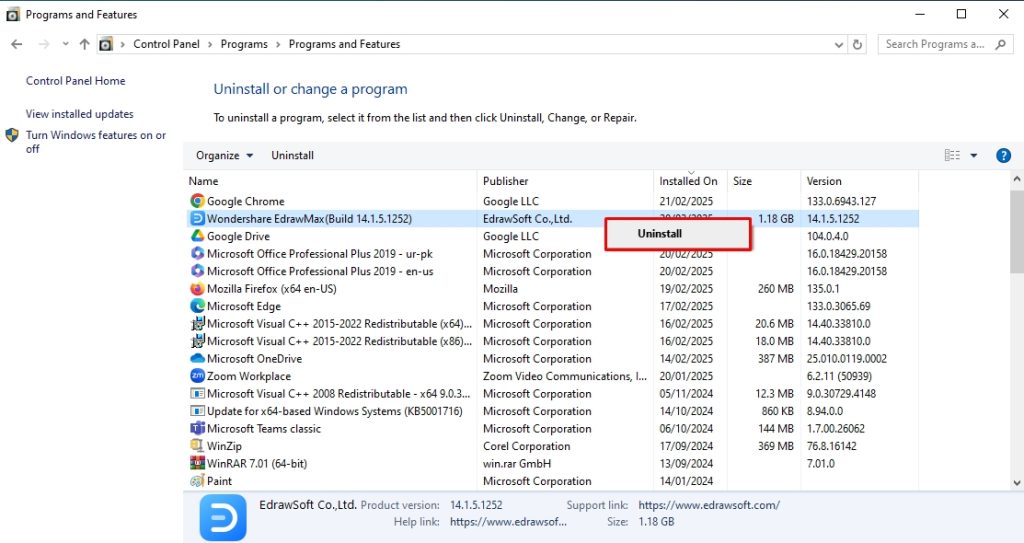Select the Zoom Workplace row name

[x=249, y=376]
